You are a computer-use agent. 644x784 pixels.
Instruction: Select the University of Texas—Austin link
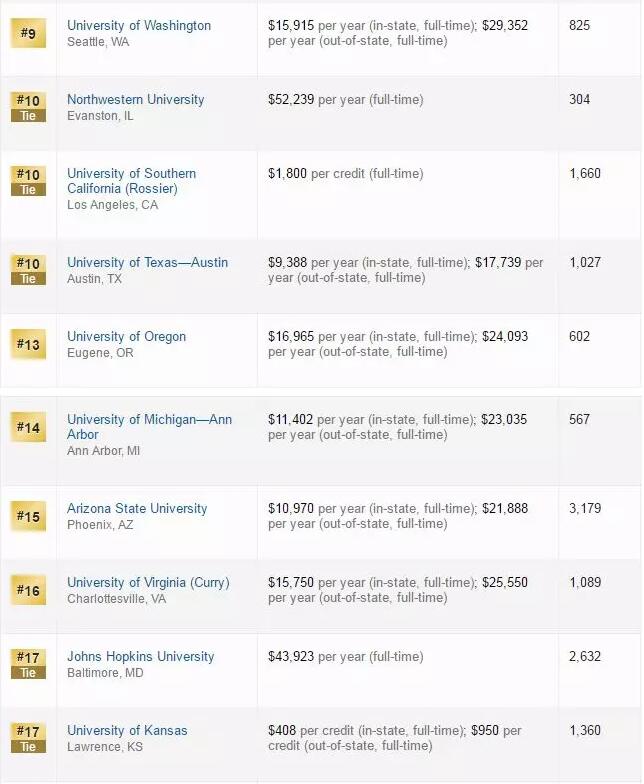148,262
